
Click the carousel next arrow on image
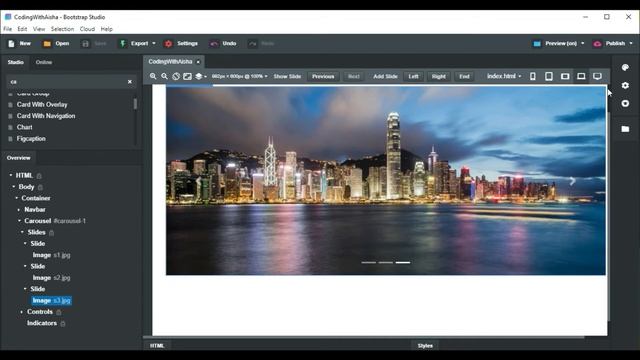572,180
